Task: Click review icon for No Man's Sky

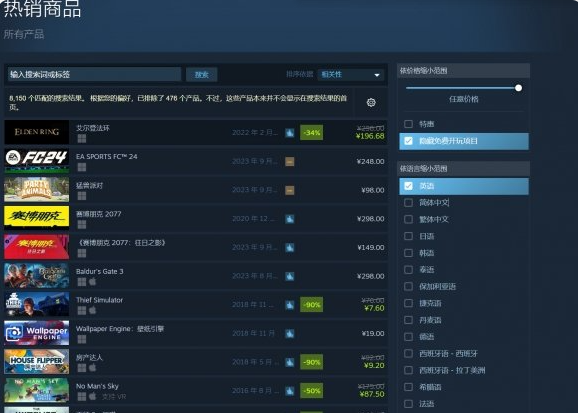Action: (290, 391)
